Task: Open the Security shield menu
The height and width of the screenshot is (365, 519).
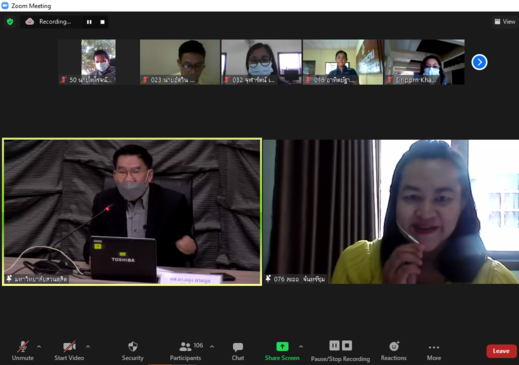Action: point(133,351)
